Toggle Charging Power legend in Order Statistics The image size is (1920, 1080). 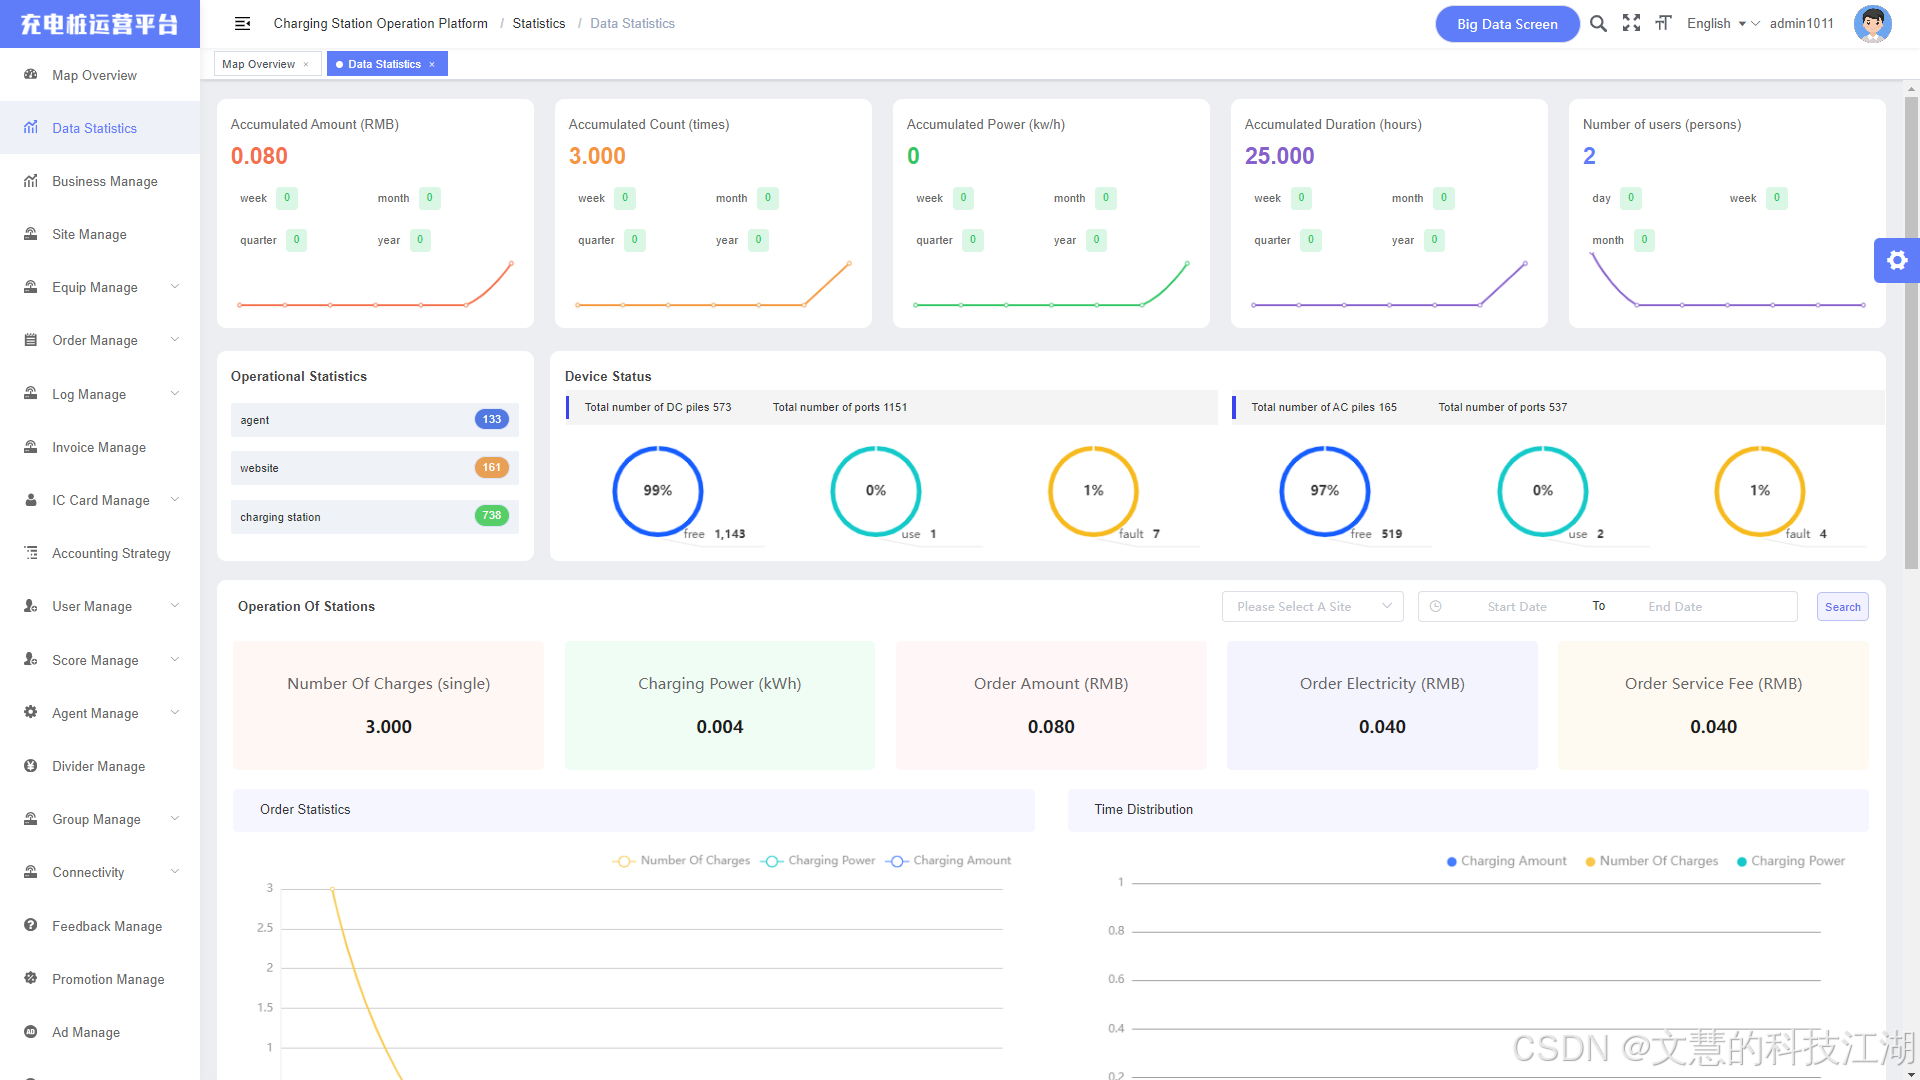click(x=819, y=861)
